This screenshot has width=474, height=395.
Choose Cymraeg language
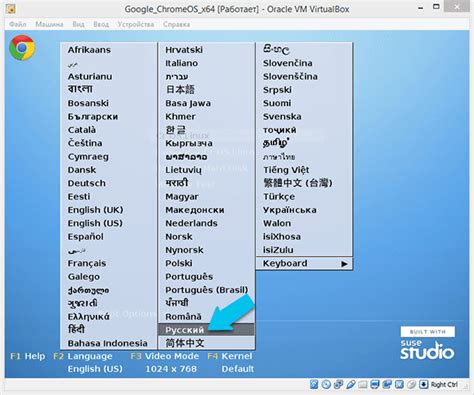tap(88, 157)
